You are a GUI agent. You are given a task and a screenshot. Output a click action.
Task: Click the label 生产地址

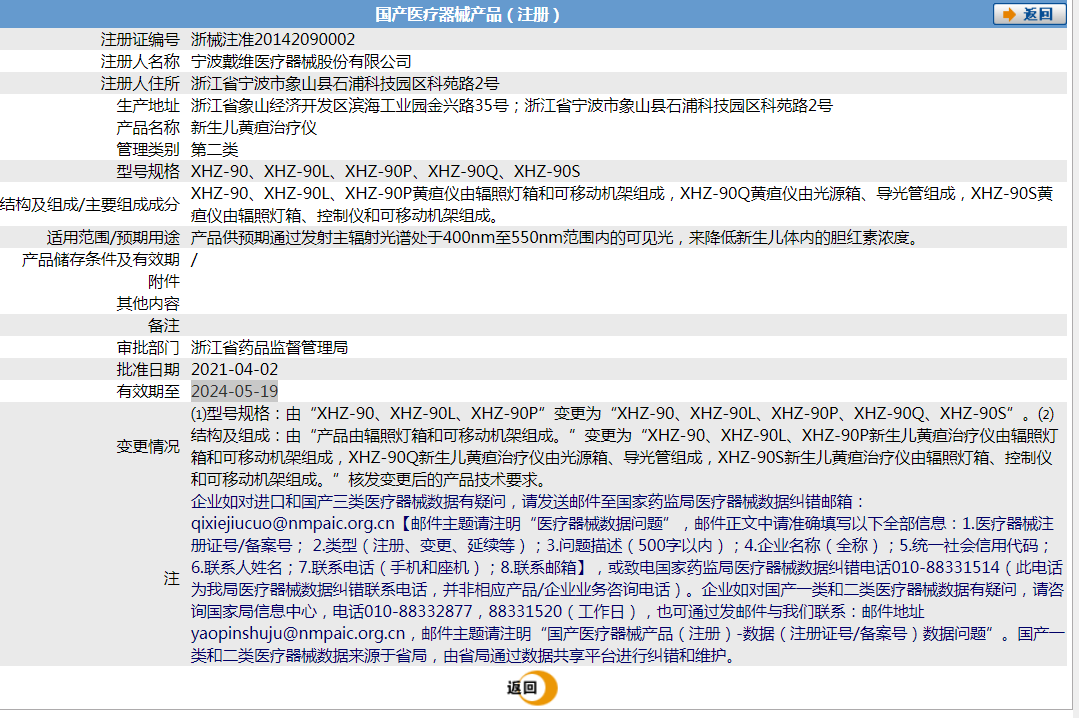click(148, 105)
